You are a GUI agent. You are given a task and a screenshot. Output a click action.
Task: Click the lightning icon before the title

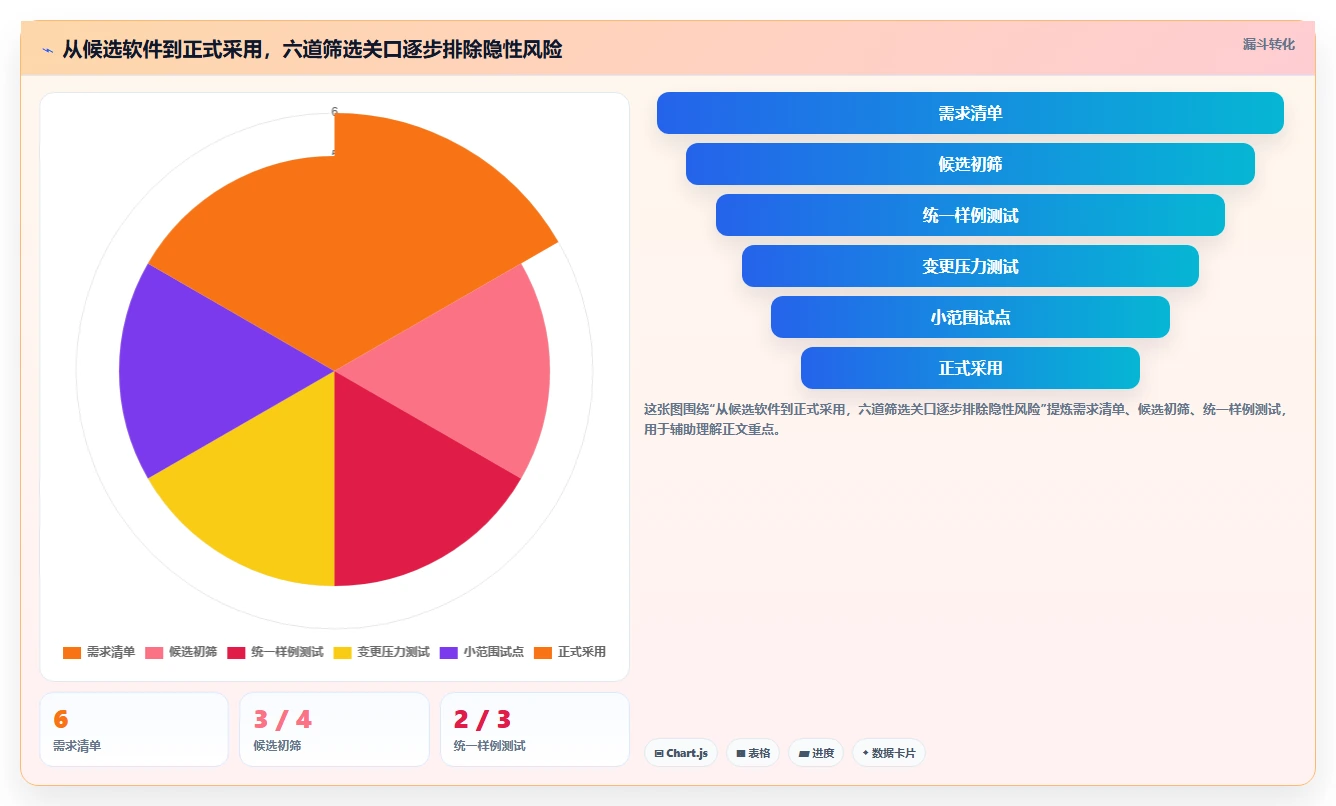[x=47, y=49]
